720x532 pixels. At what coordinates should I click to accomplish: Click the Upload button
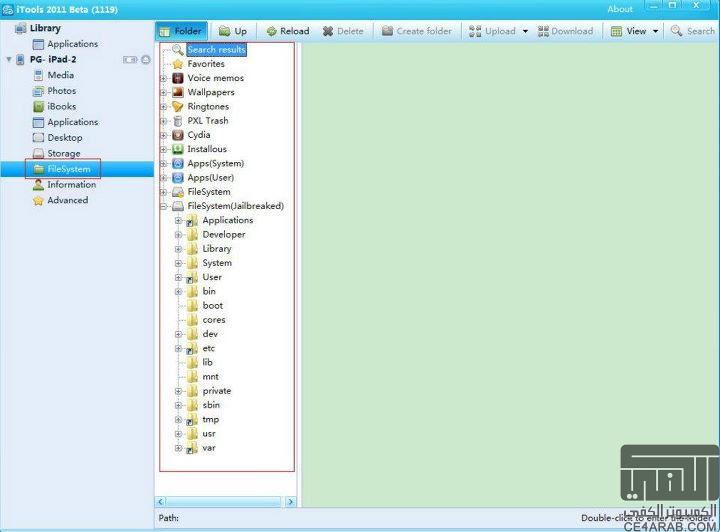tap(492, 31)
